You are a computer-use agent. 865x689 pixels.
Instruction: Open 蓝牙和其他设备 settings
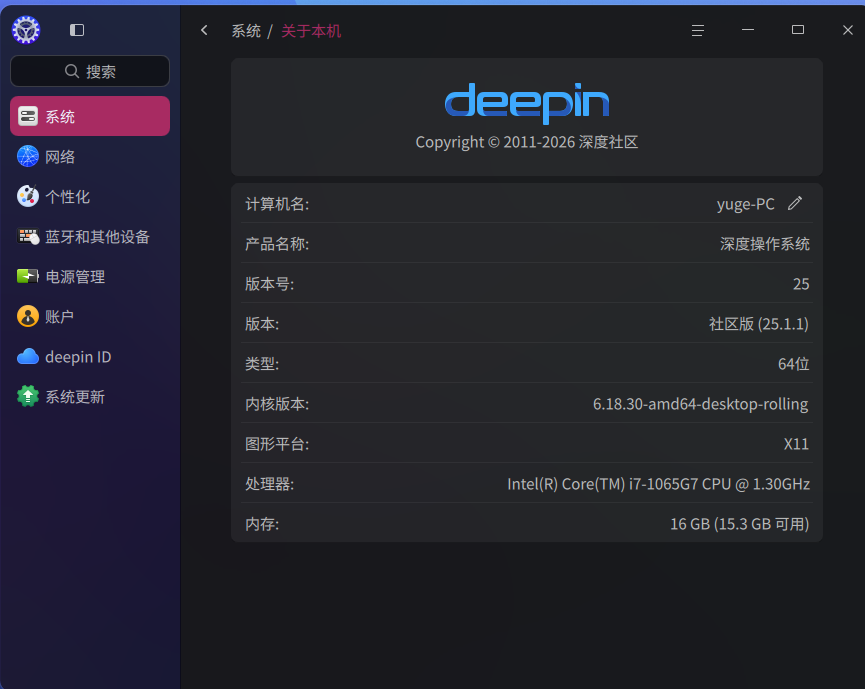pos(90,237)
